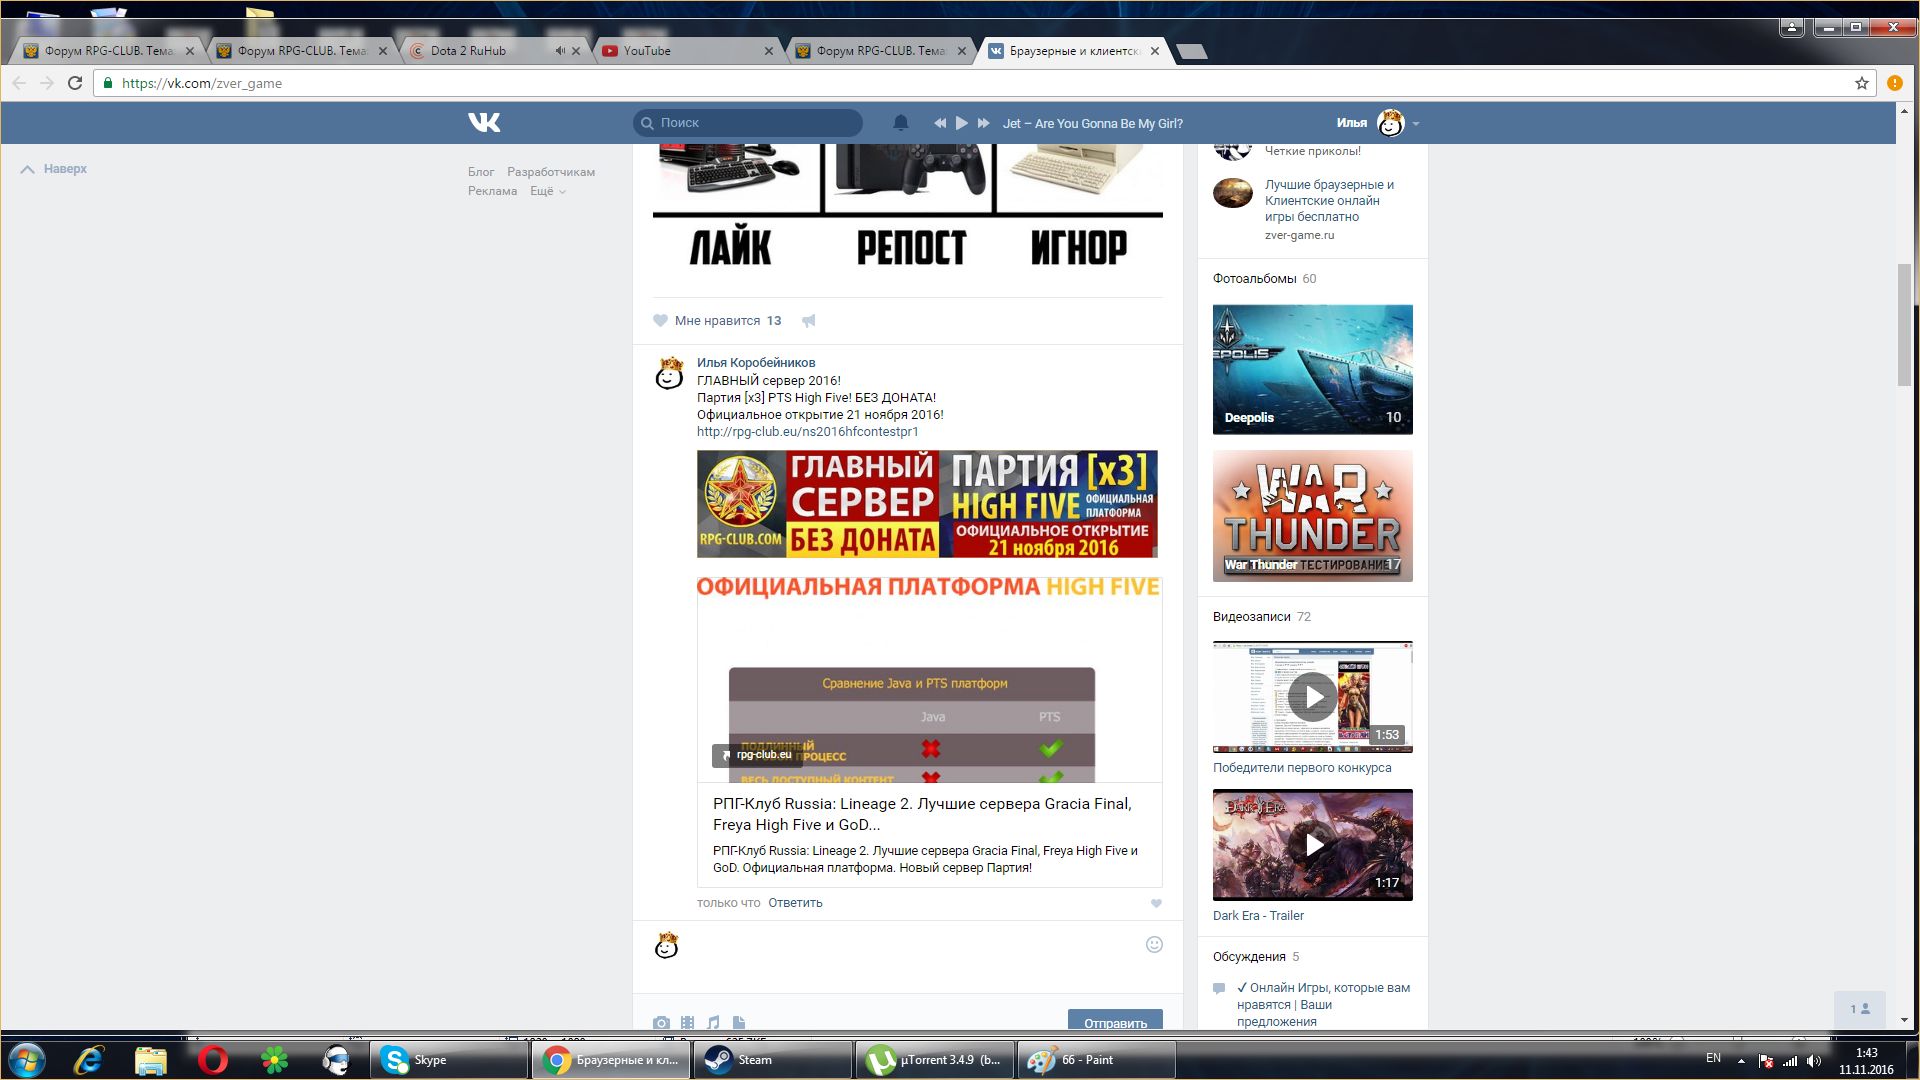Attach audio with music note icon

click(x=713, y=1022)
